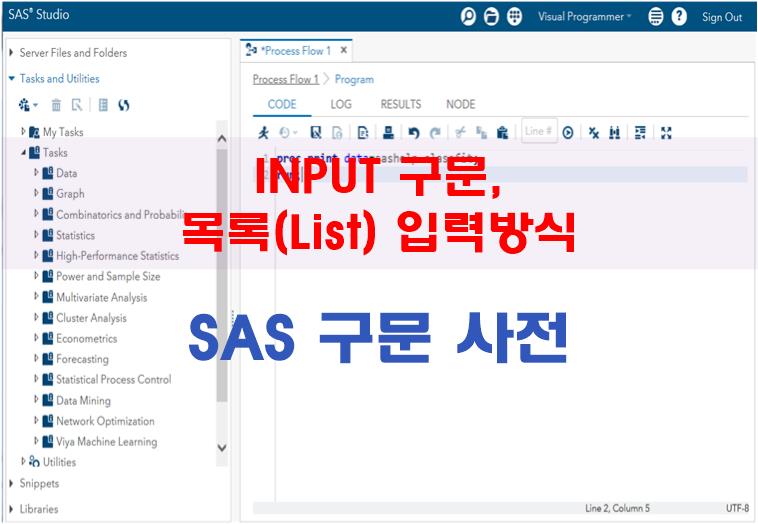This screenshot has width=758, height=524.
Task: Click the open folder icon in header
Action: (x=491, y=17)
